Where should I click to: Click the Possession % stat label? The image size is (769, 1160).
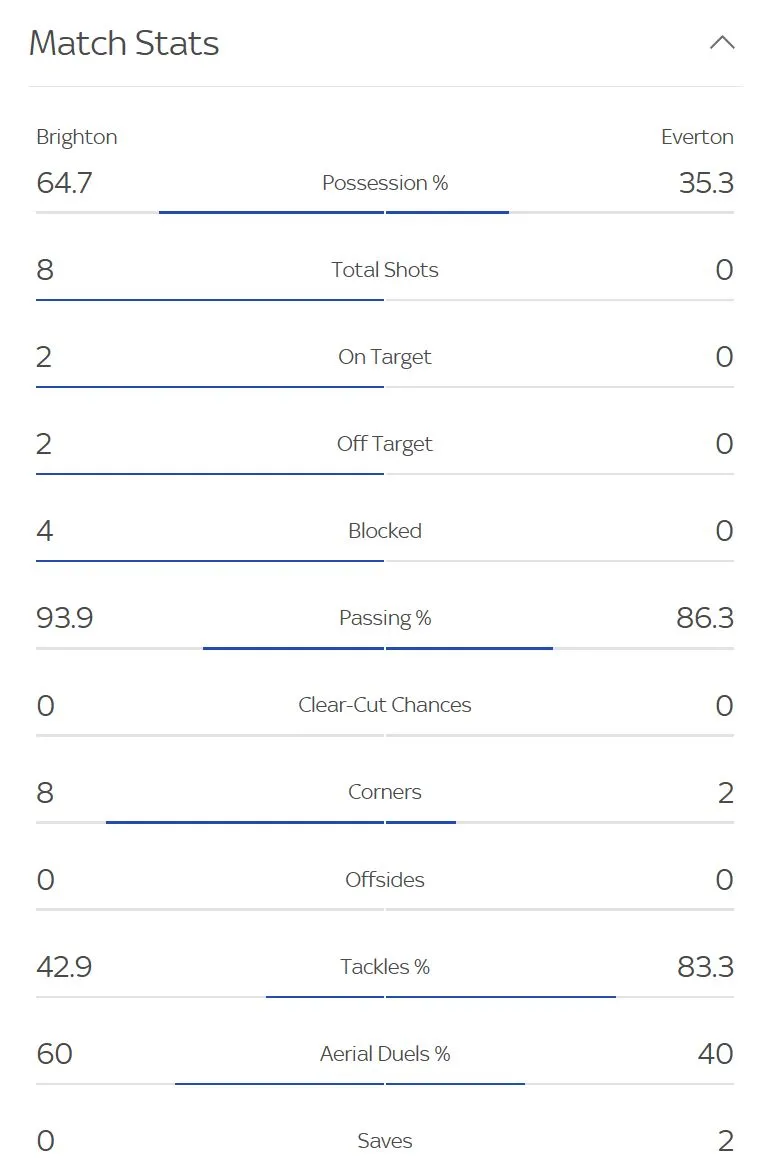tap(385, 183)
